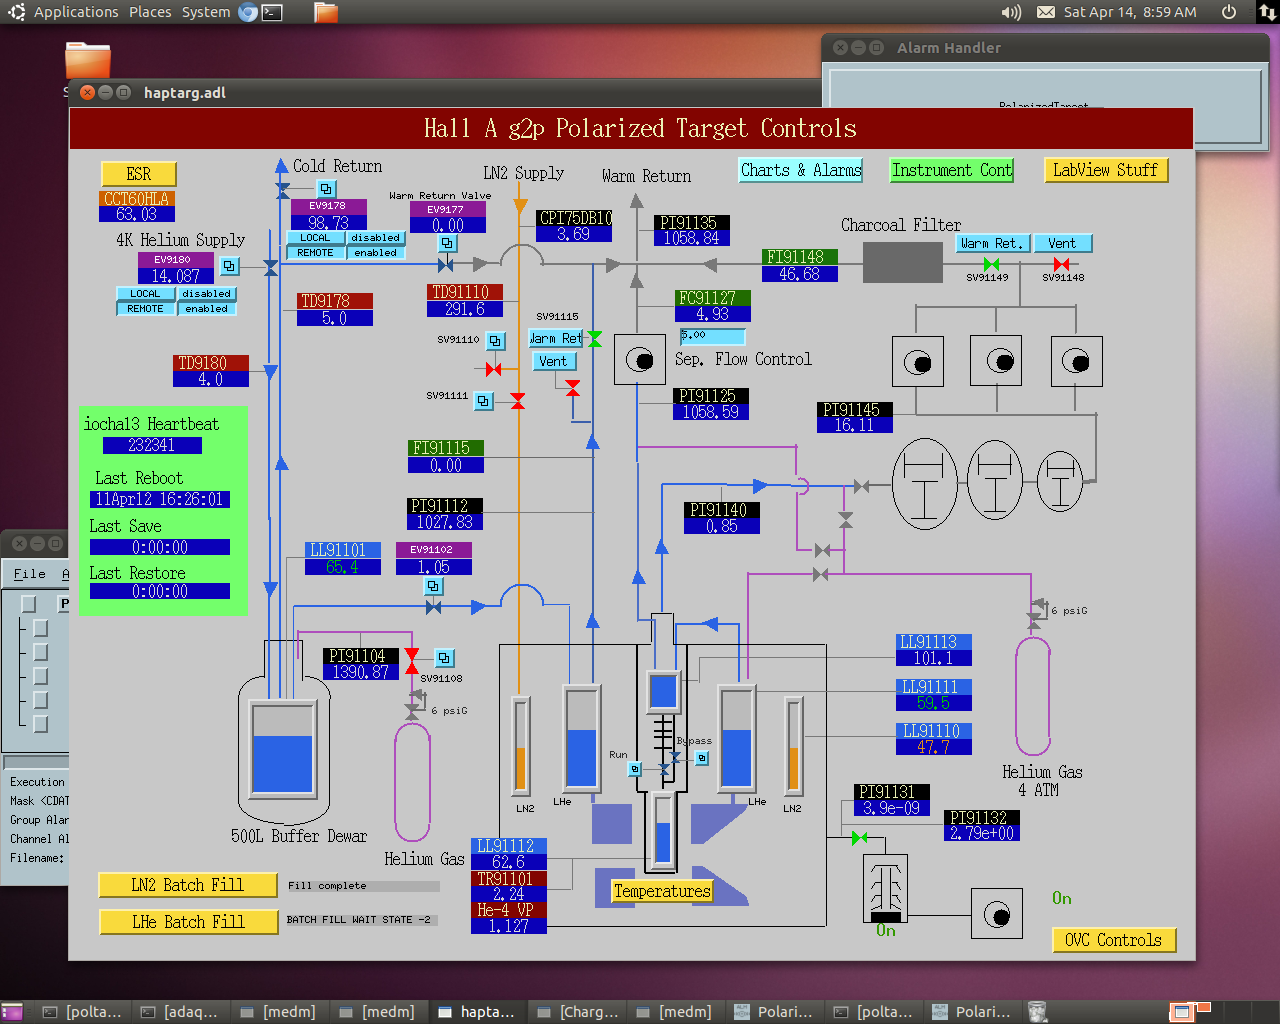Click Vent button near SV91148
The image size is (1280, 1024).
click(x=1062, y=243)
